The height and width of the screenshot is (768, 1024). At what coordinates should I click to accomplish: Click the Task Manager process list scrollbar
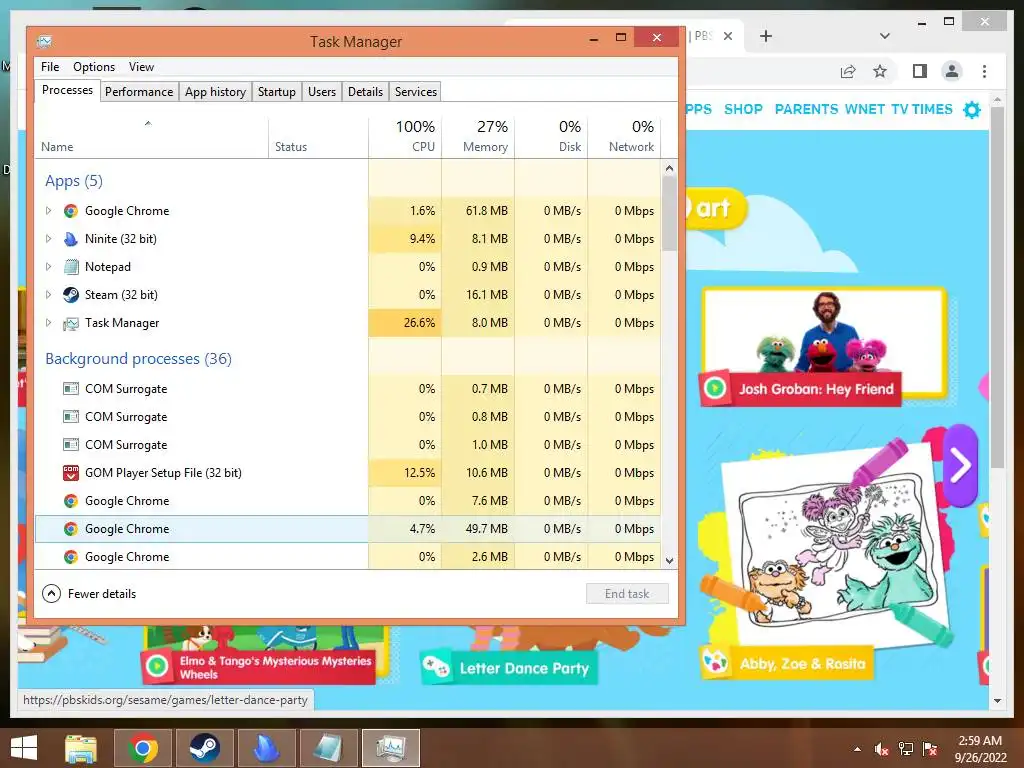click(x=669, y=214)
